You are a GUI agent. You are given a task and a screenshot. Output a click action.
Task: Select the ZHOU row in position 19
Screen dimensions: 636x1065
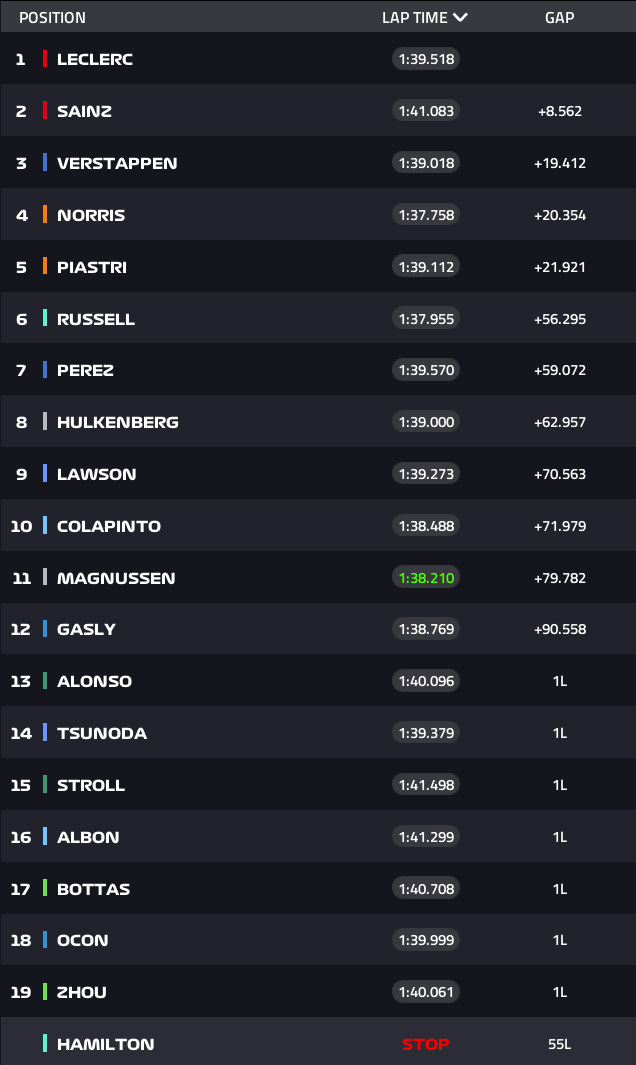(318, 992)
